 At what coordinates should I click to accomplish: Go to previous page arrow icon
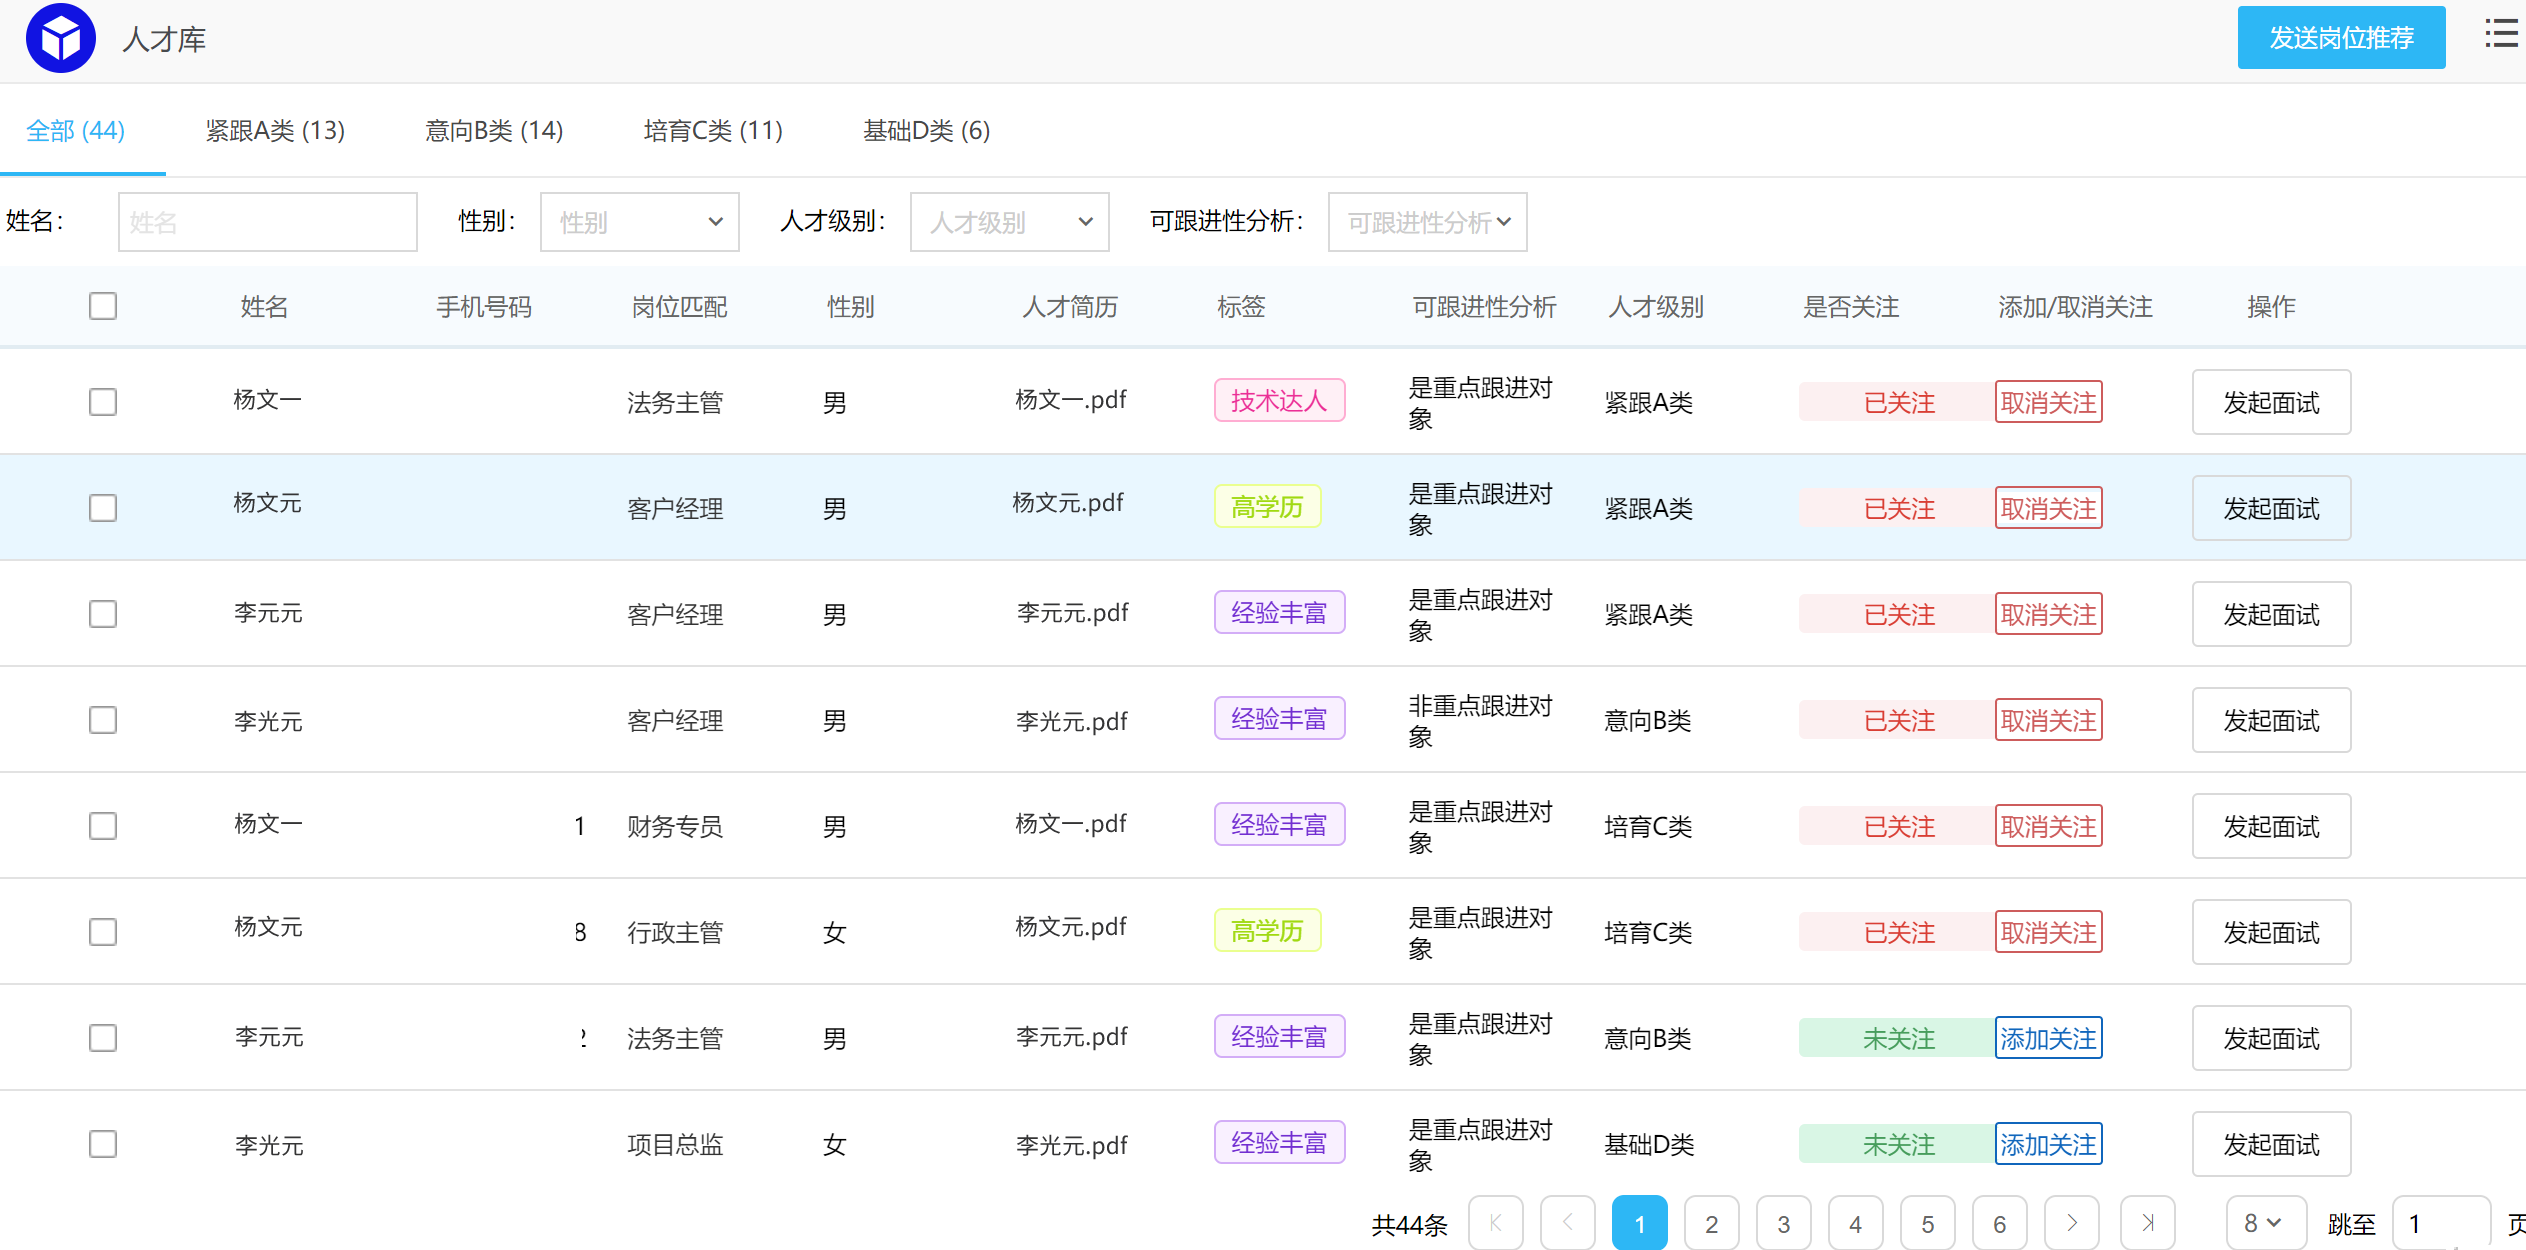coord(1568,1223)
